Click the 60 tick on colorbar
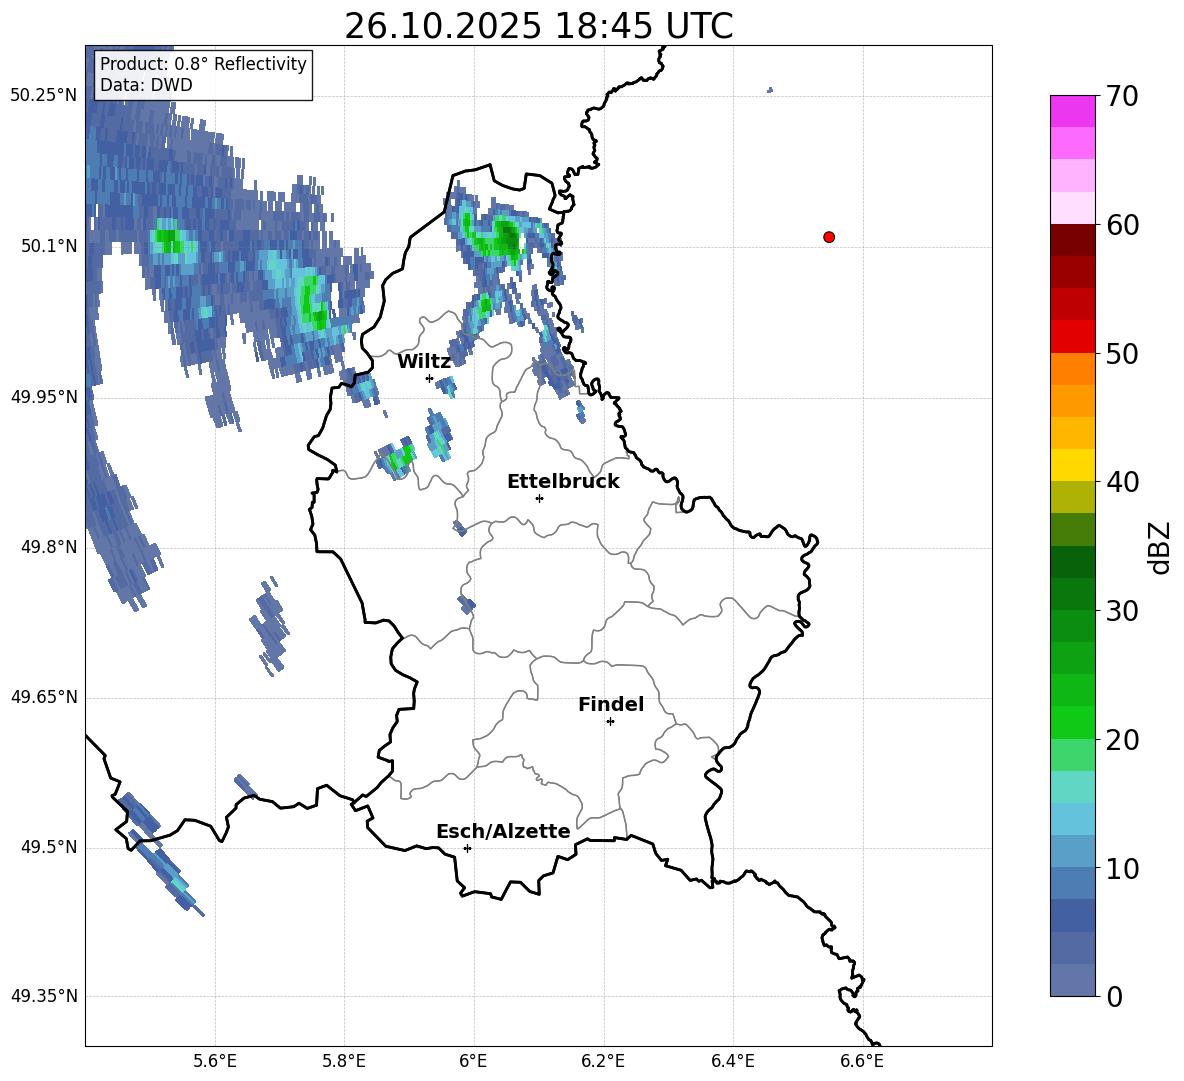 (1122, 225)
